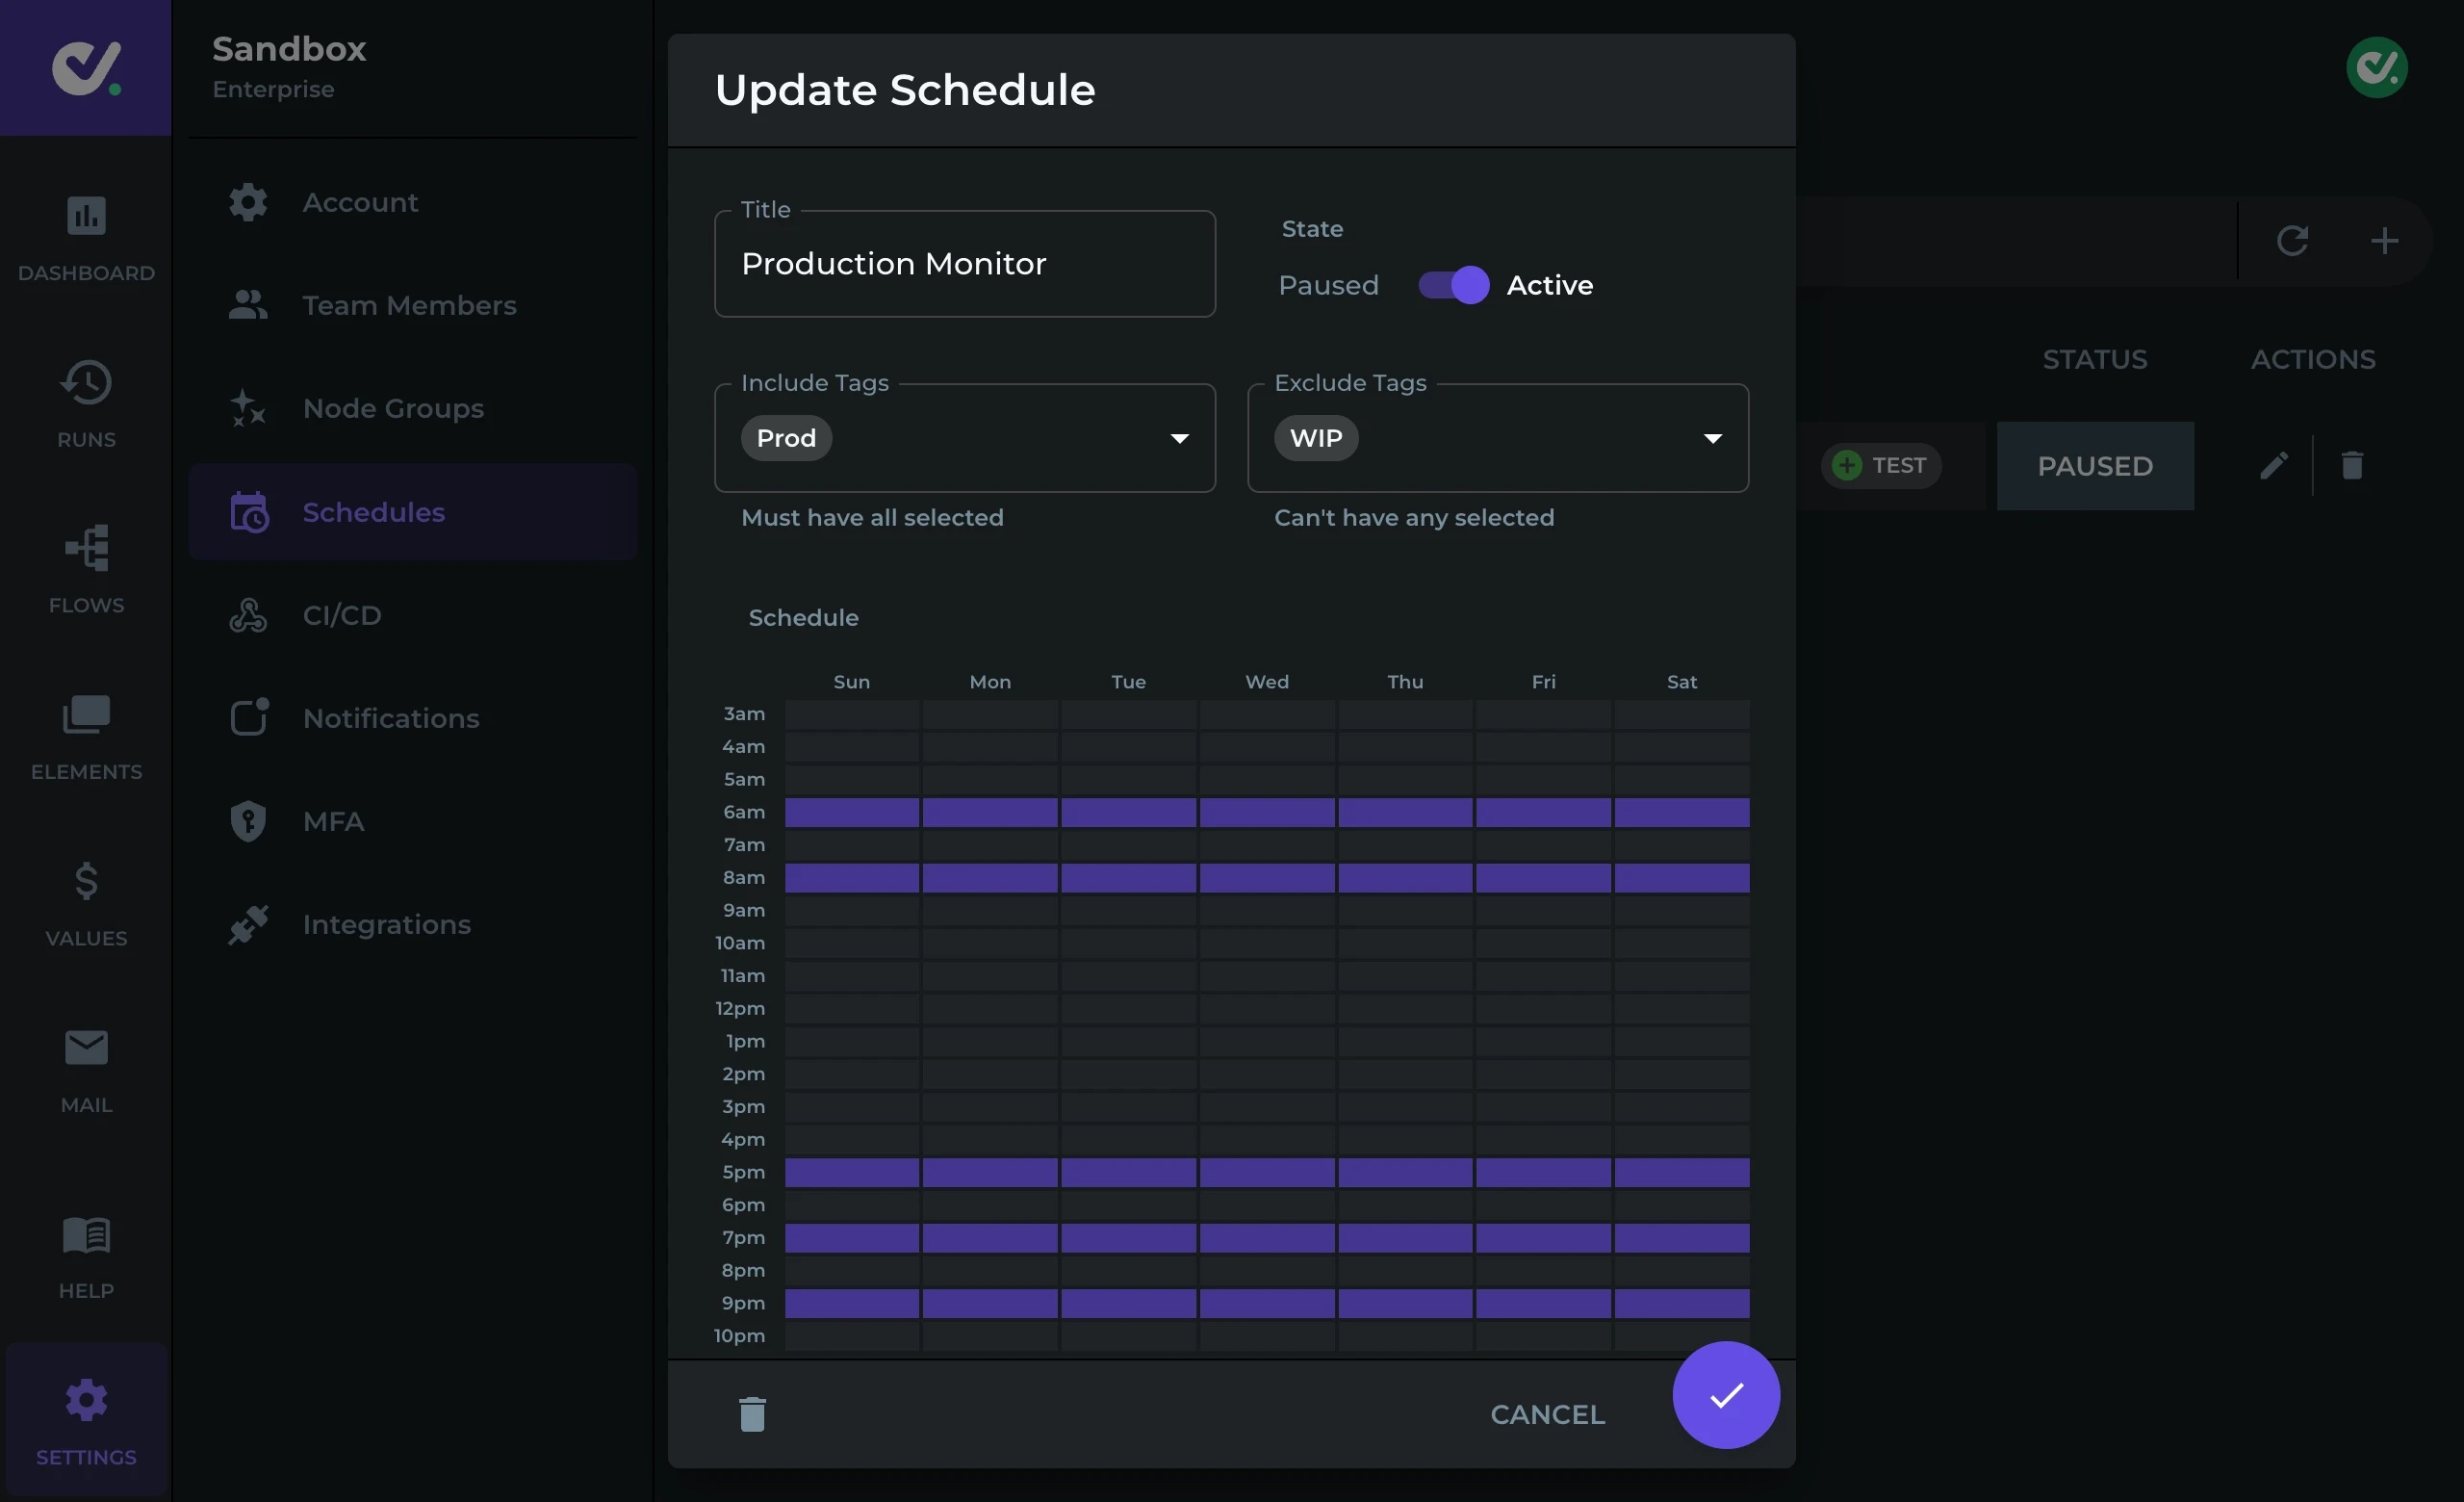Click the Notifications icon in sidebar
Screen dimensions: 2464x1502
click(246, 718)
